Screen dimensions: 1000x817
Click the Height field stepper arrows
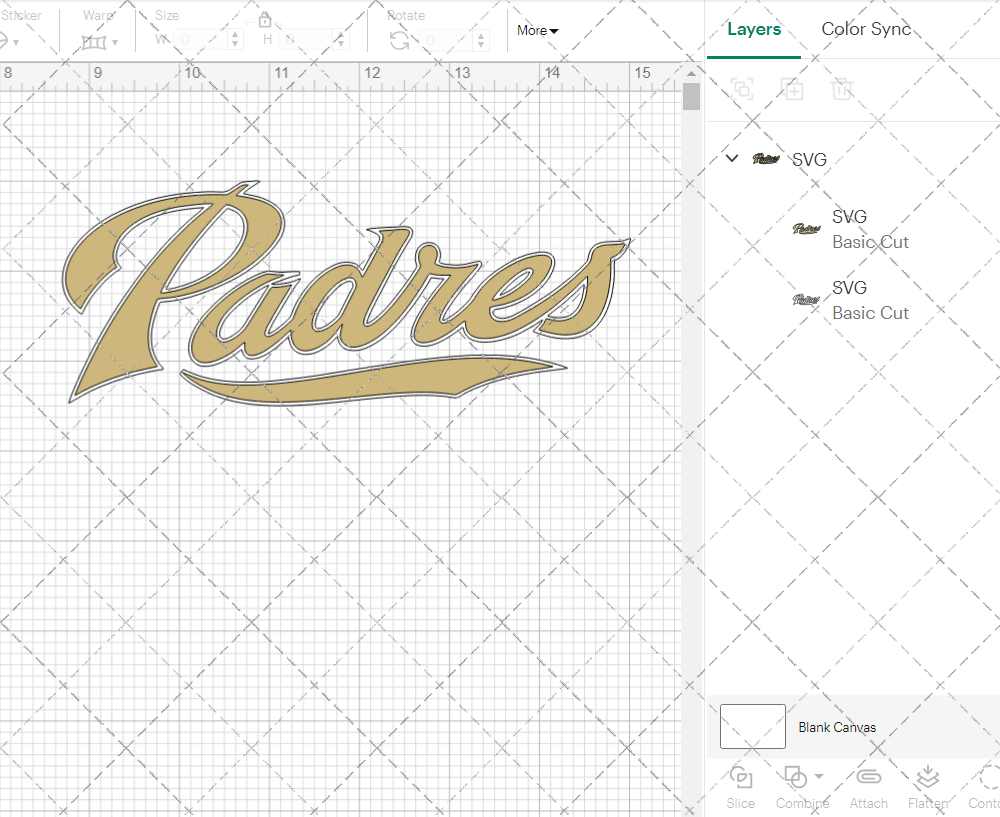click(x=341, y=40)
